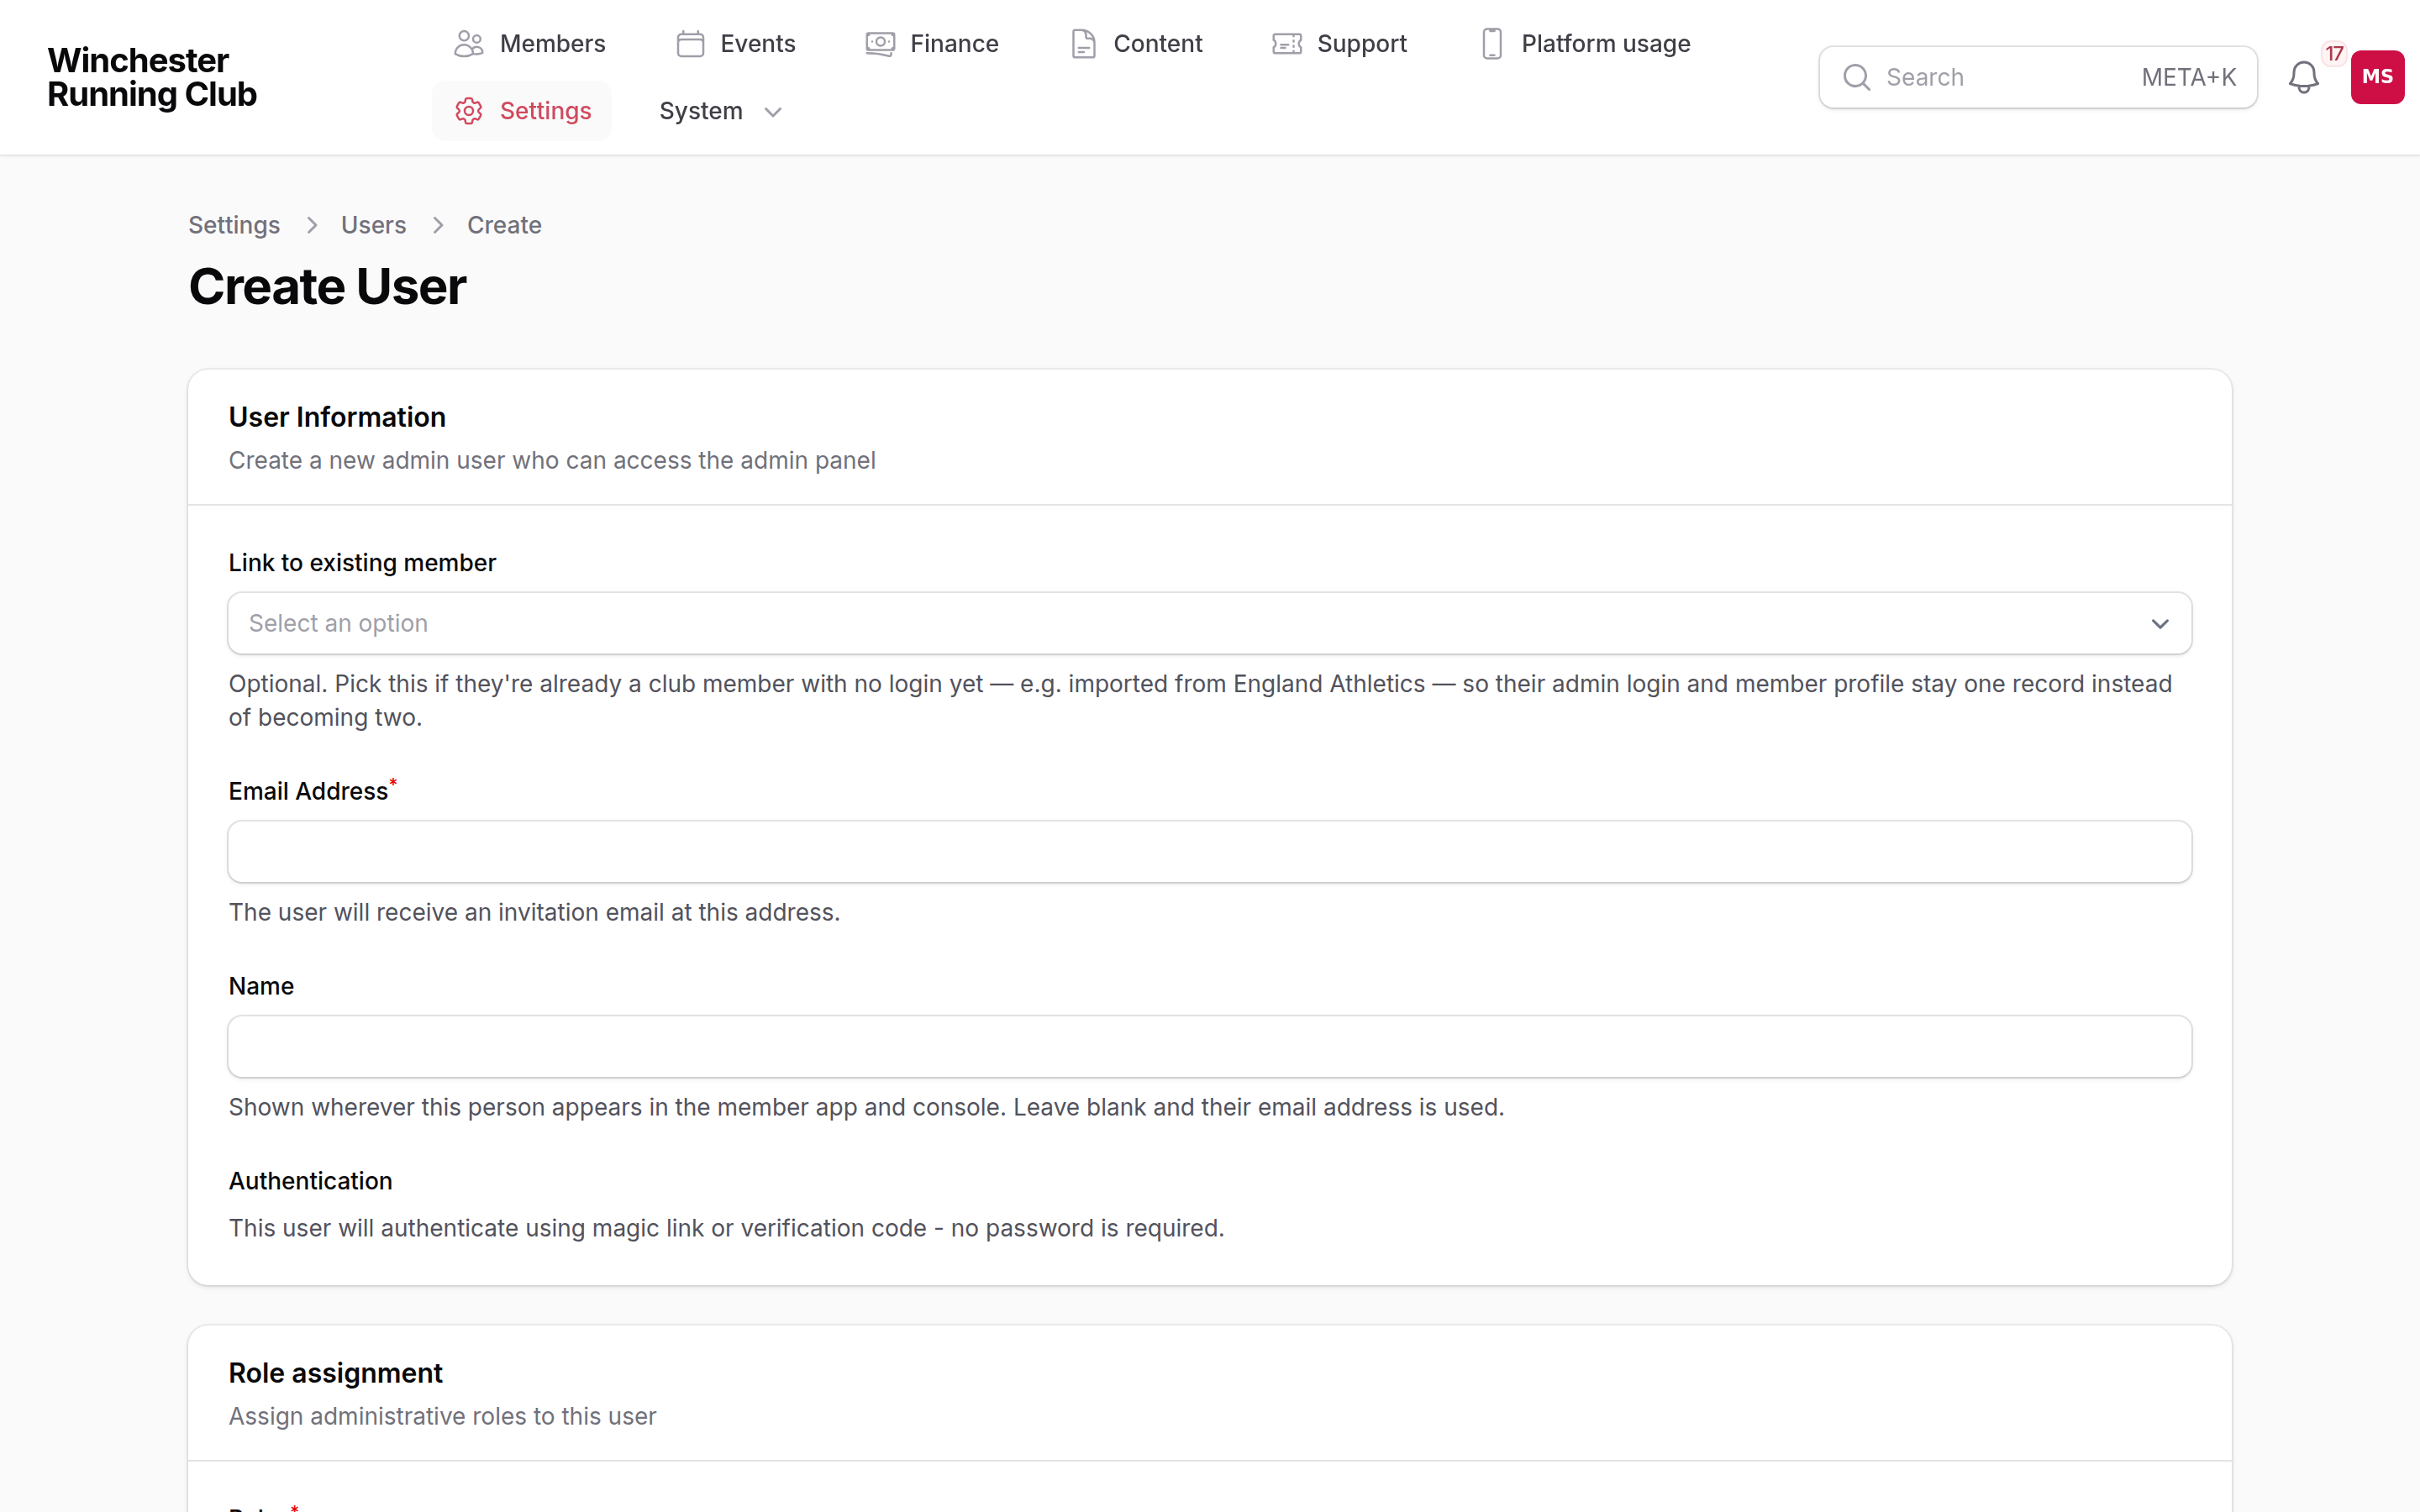Open the Events menu item
The image size is (2420, 1512).
736,44
